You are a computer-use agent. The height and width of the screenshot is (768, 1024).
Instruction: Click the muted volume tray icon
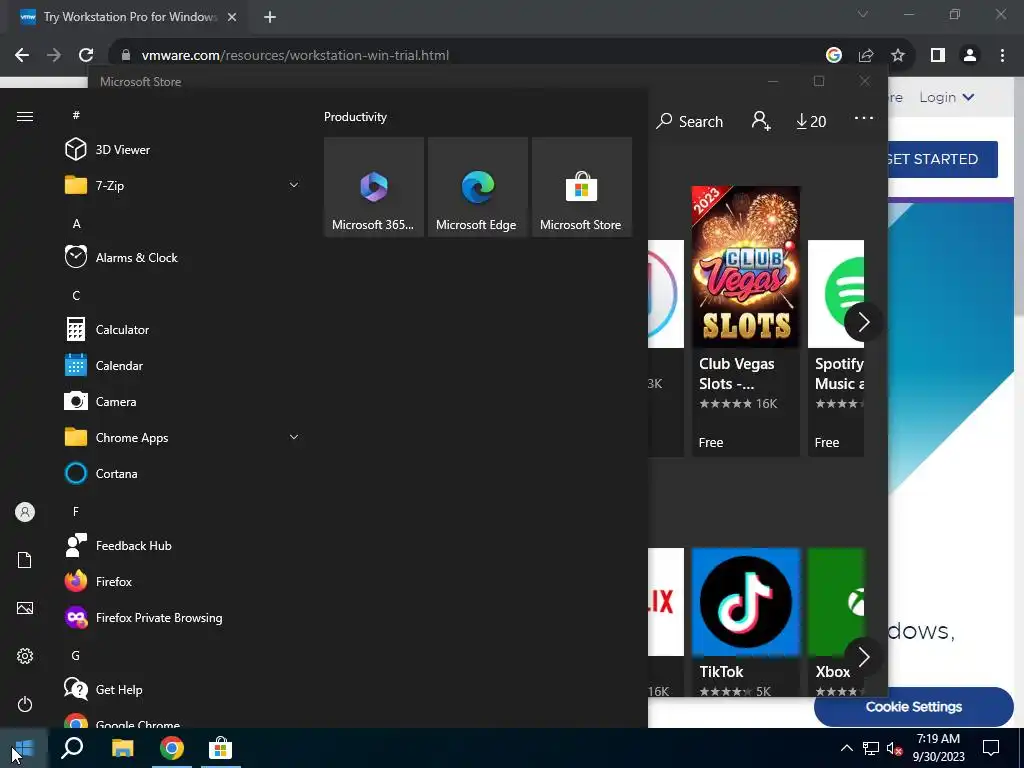[x=894, y=748]
